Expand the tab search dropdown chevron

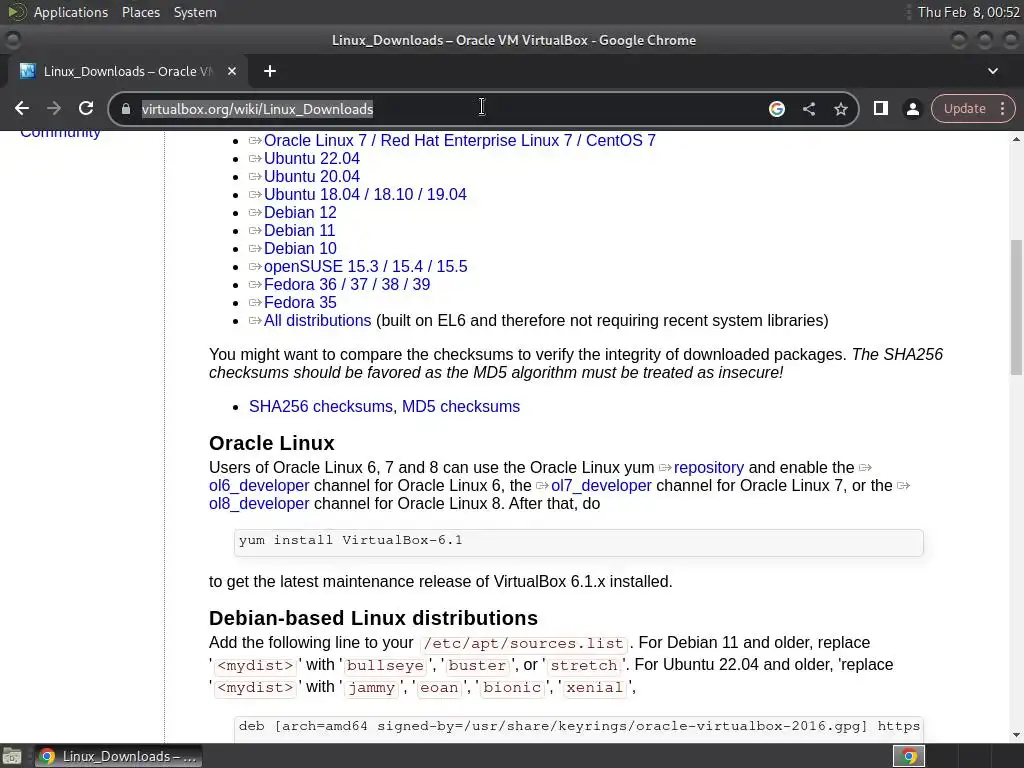click(x=993, y=71)
